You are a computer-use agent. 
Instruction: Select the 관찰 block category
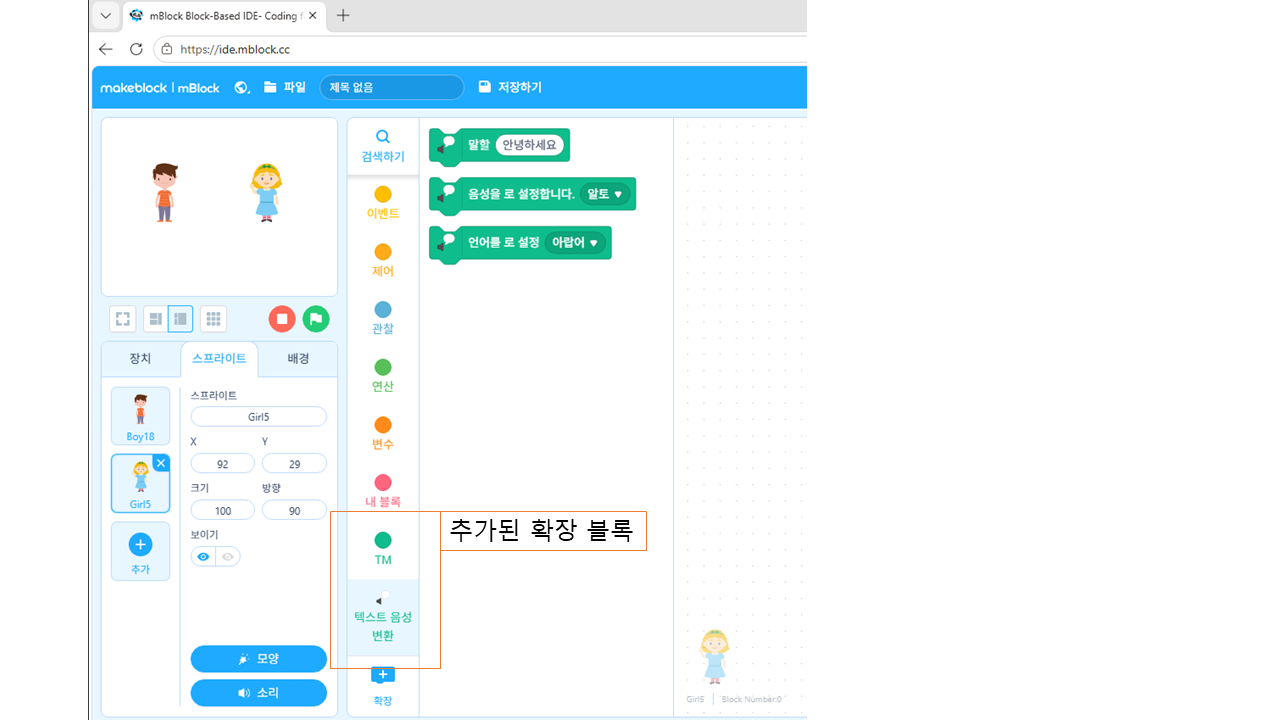pyautogui.click(x=383, y=318)
